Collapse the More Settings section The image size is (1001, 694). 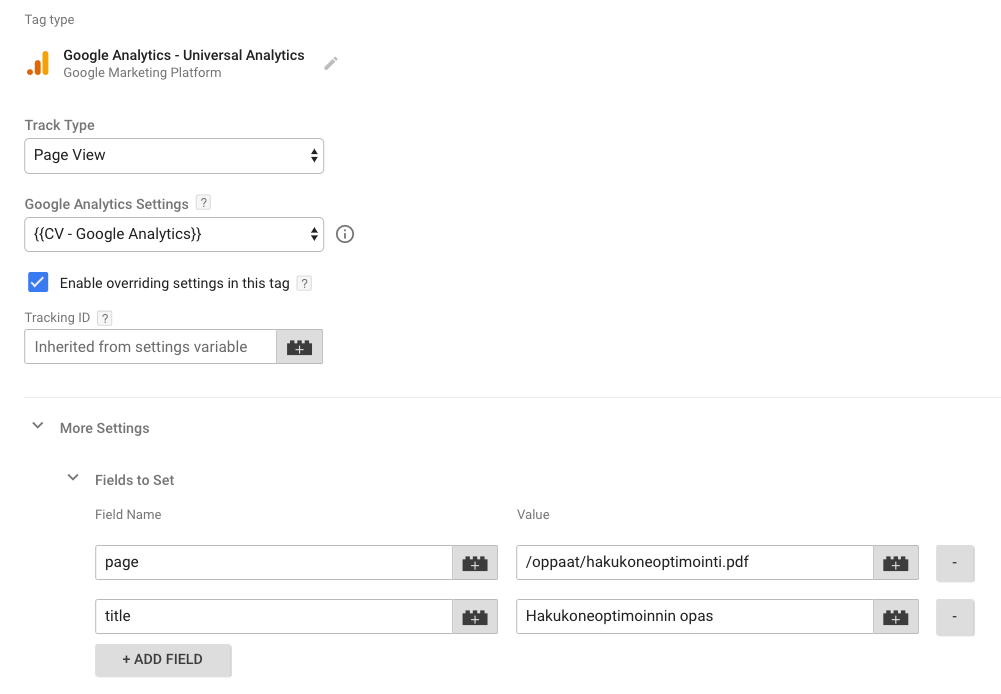pos(38,426)
